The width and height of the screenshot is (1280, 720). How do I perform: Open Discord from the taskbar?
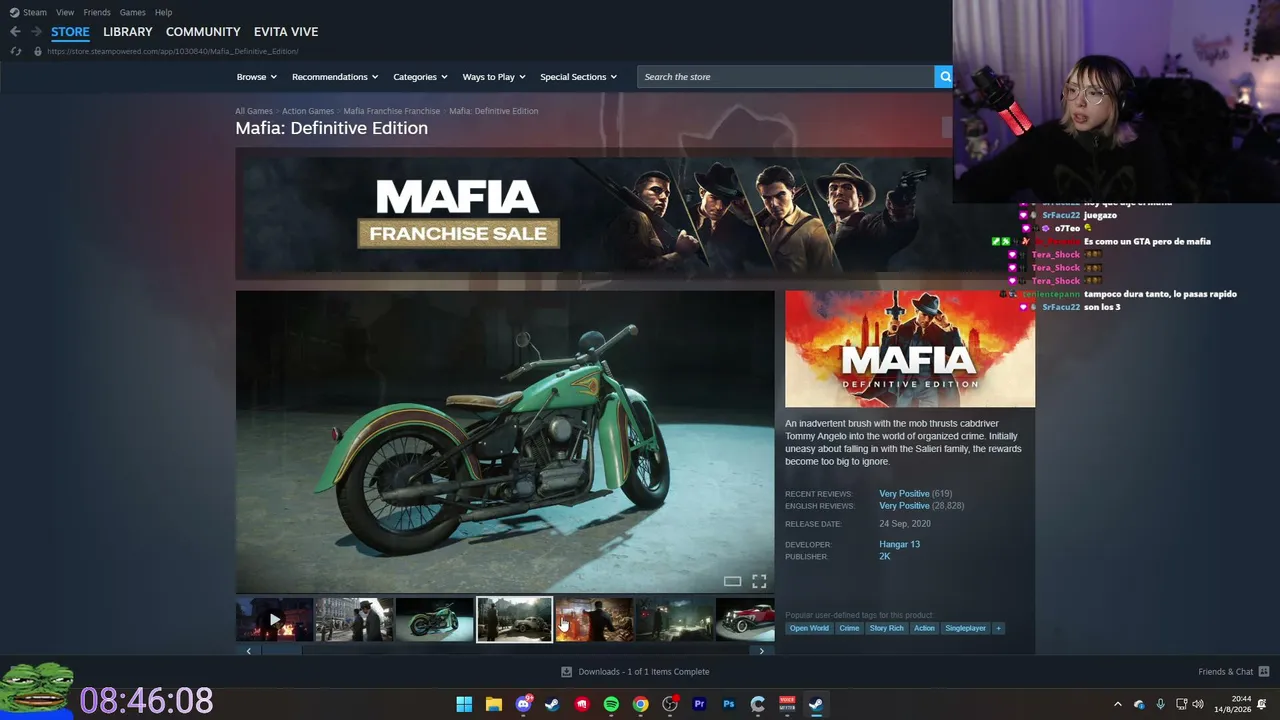pos(523,704)
